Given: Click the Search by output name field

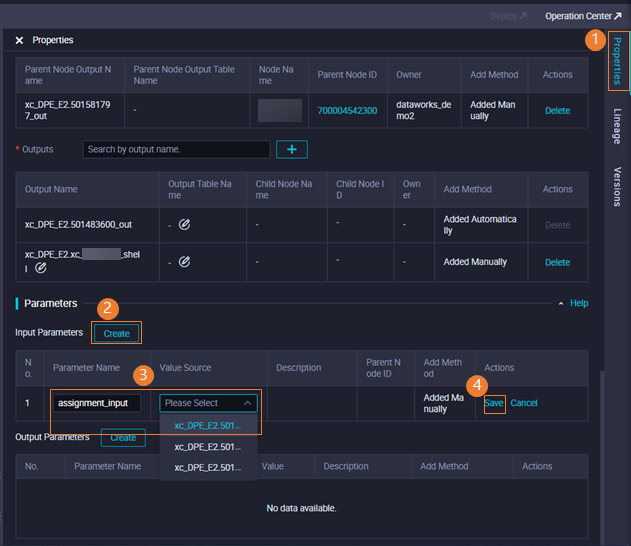Looking at the screenshot, I should tap(176, 149).
